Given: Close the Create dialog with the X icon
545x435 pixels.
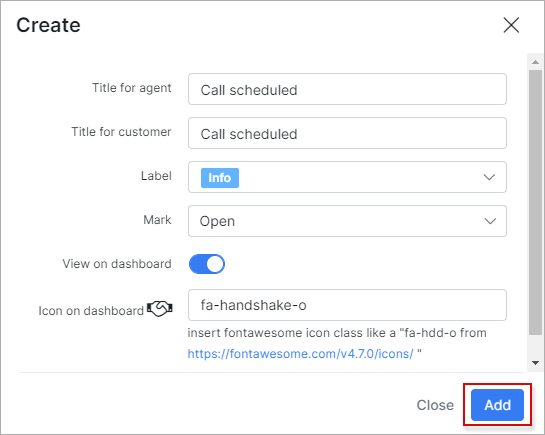Looking at the screenshot, I should (511, 25).
